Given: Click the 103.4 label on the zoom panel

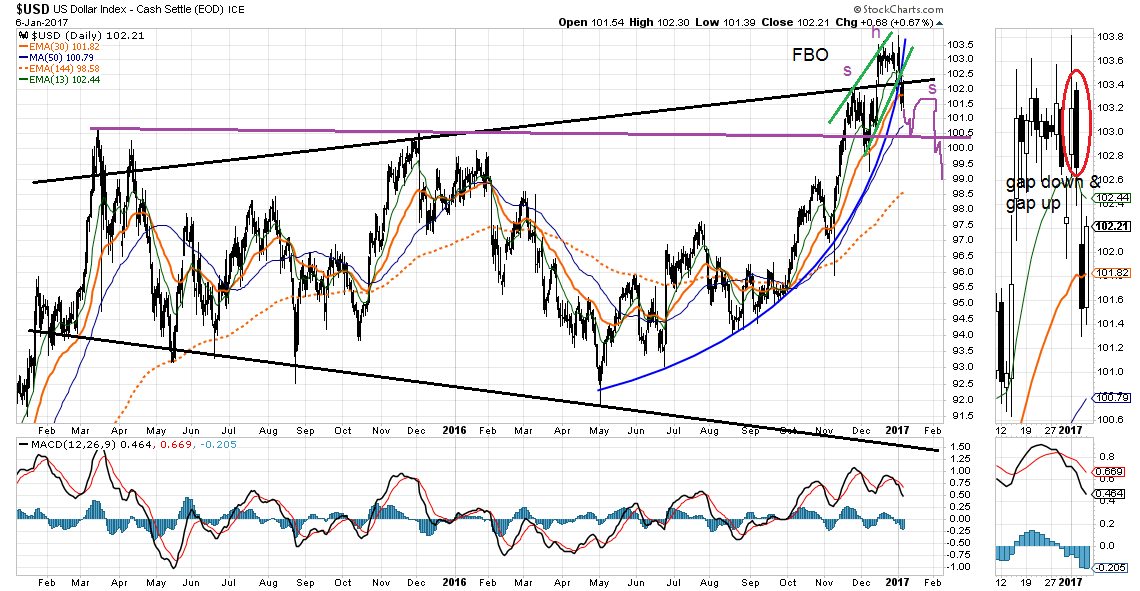Looking at the screenshot, I should [1110, 84].
